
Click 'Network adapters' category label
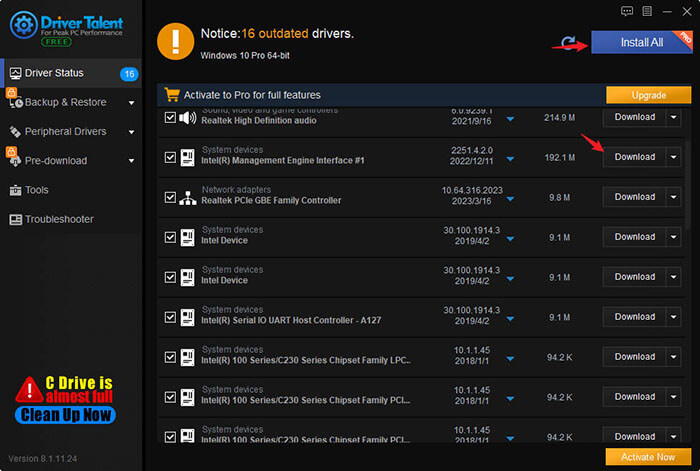[x=236, y=190]
